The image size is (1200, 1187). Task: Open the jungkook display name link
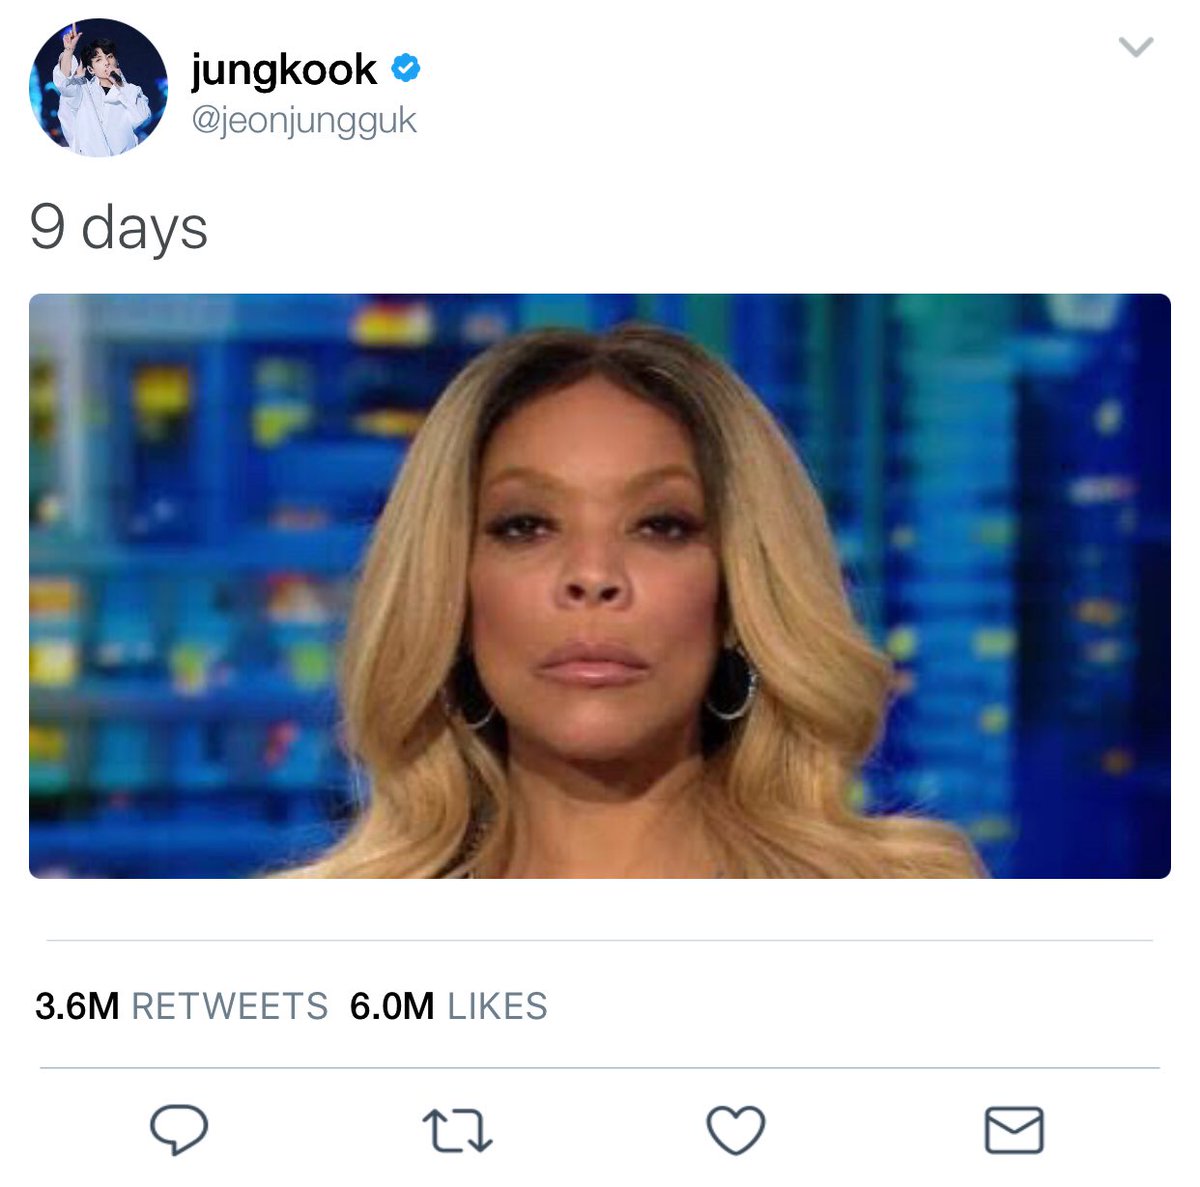284,70
